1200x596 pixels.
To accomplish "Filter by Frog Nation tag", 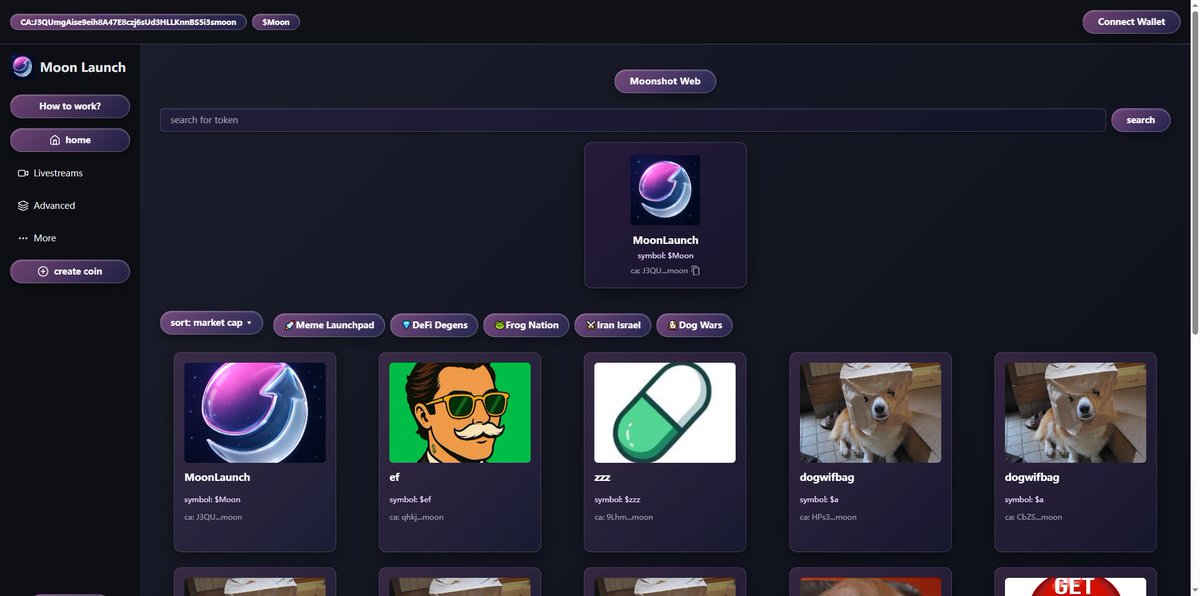I will pos(526,325).
